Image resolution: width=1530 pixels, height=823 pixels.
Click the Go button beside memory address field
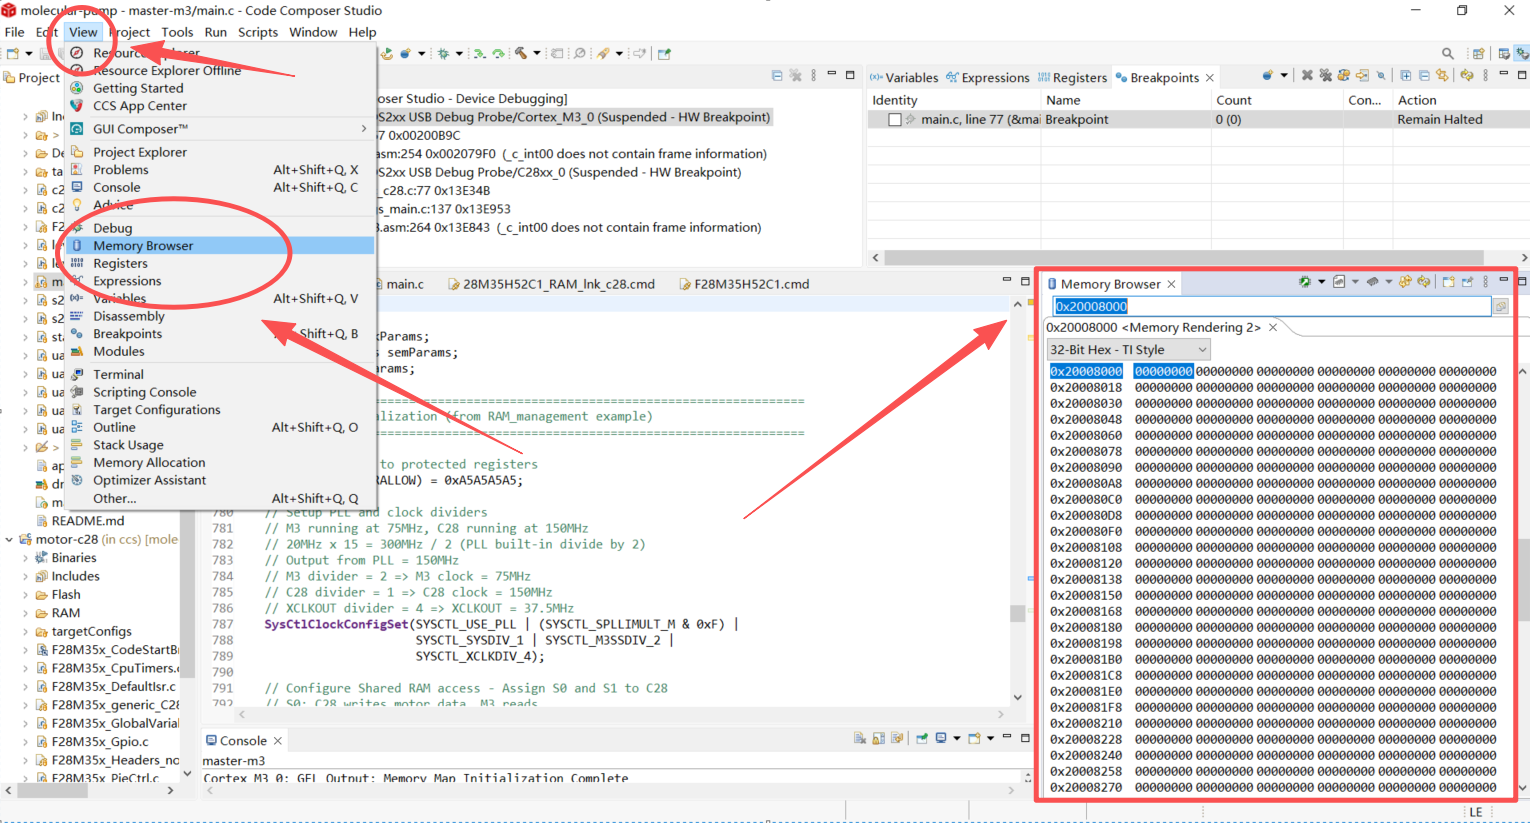coord(1500,307)
